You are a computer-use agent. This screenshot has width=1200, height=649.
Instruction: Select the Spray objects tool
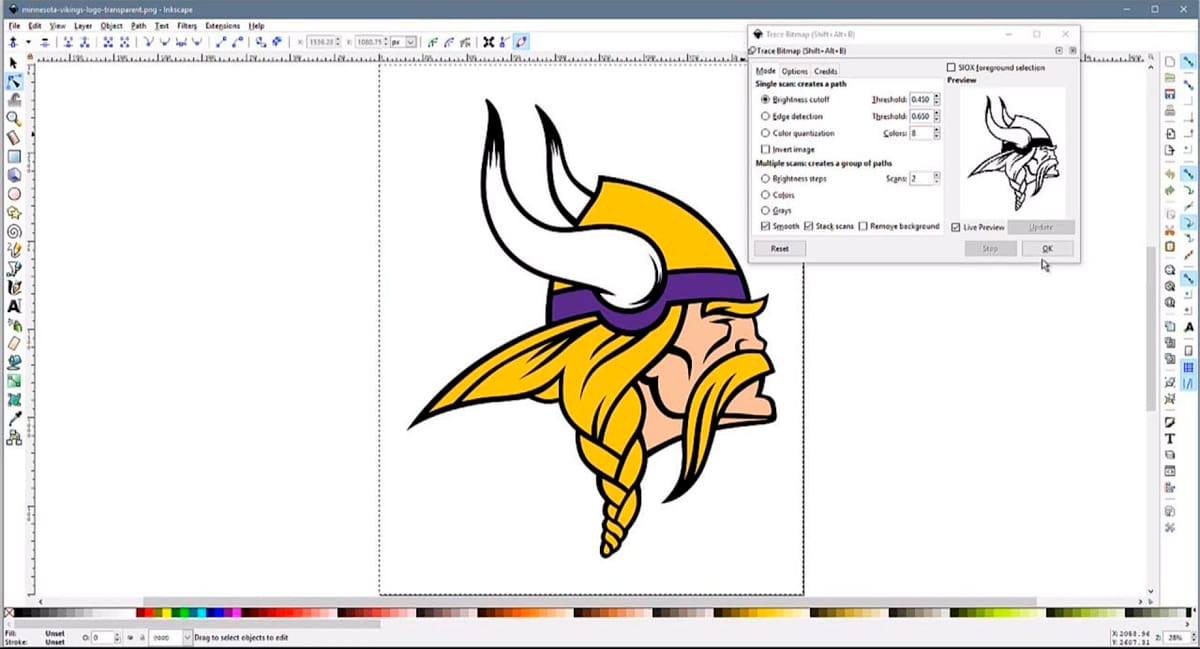pos(14,325)
